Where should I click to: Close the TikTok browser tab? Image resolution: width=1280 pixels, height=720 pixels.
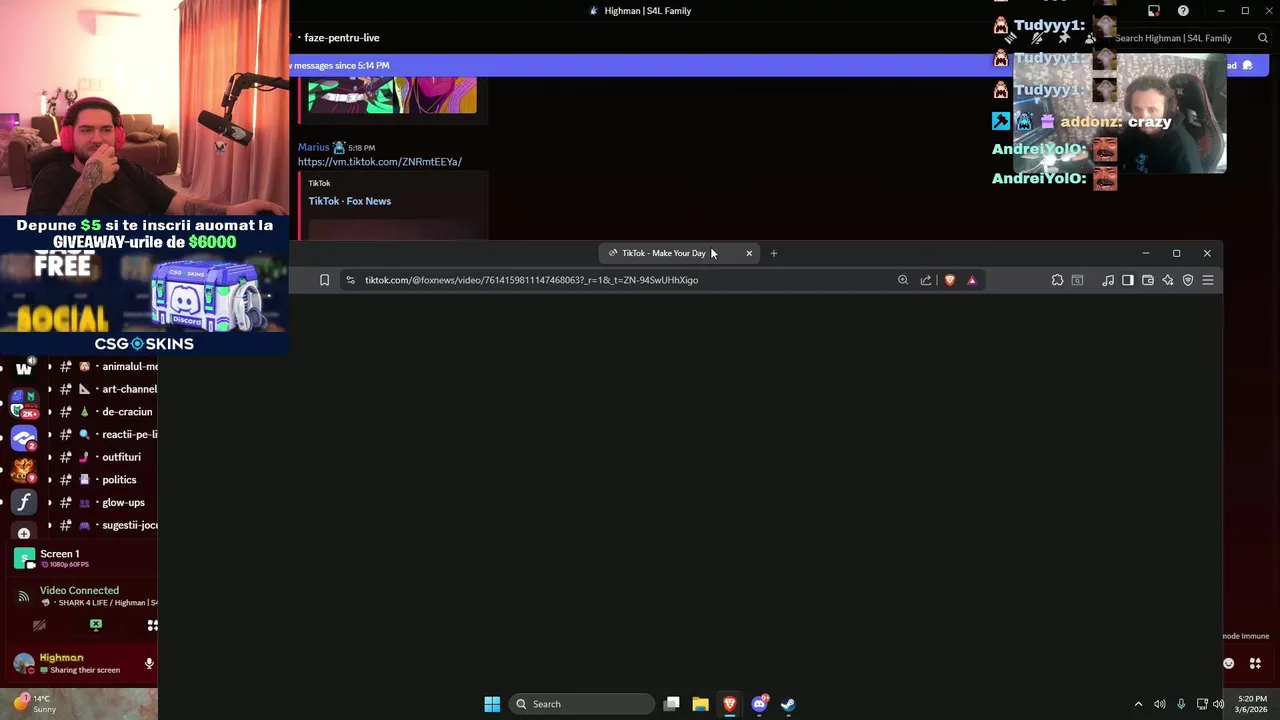tap(749, 253)
